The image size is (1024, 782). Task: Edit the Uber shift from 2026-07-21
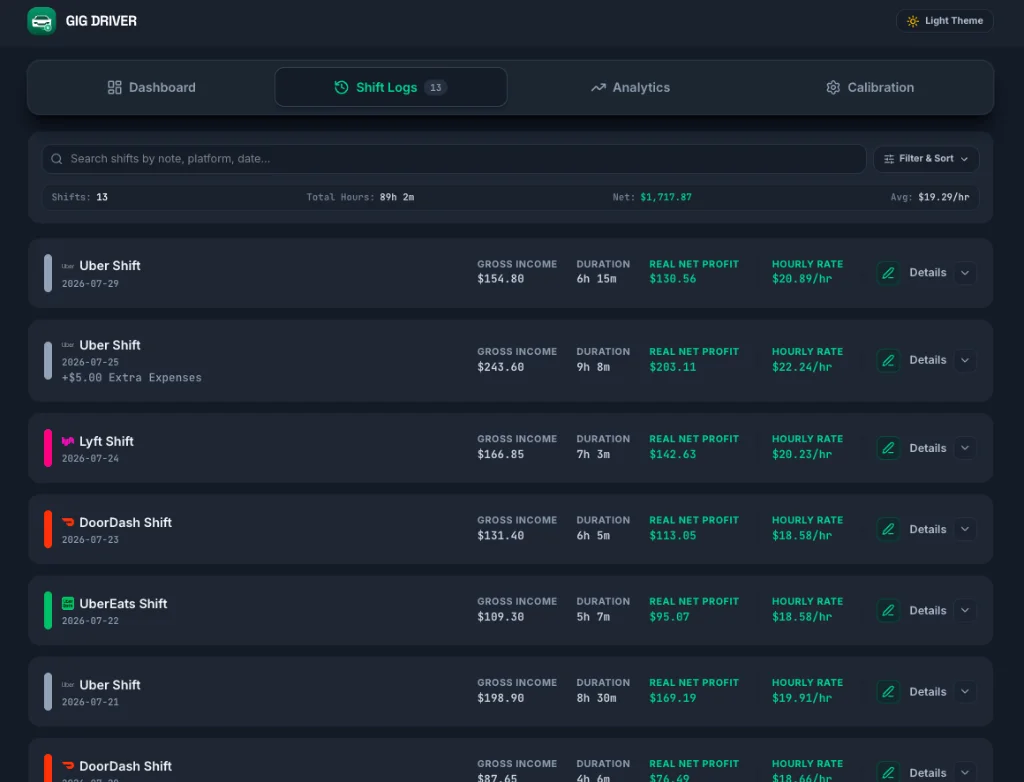pos(888,692)
